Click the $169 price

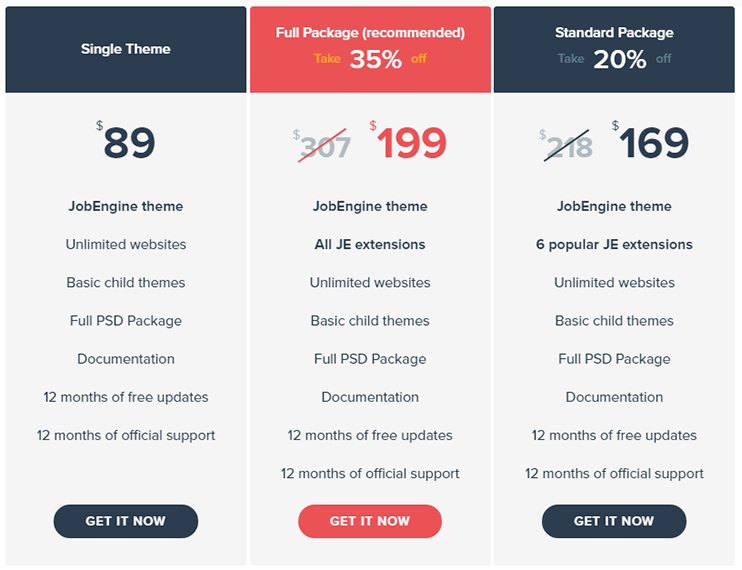[650, 141]
